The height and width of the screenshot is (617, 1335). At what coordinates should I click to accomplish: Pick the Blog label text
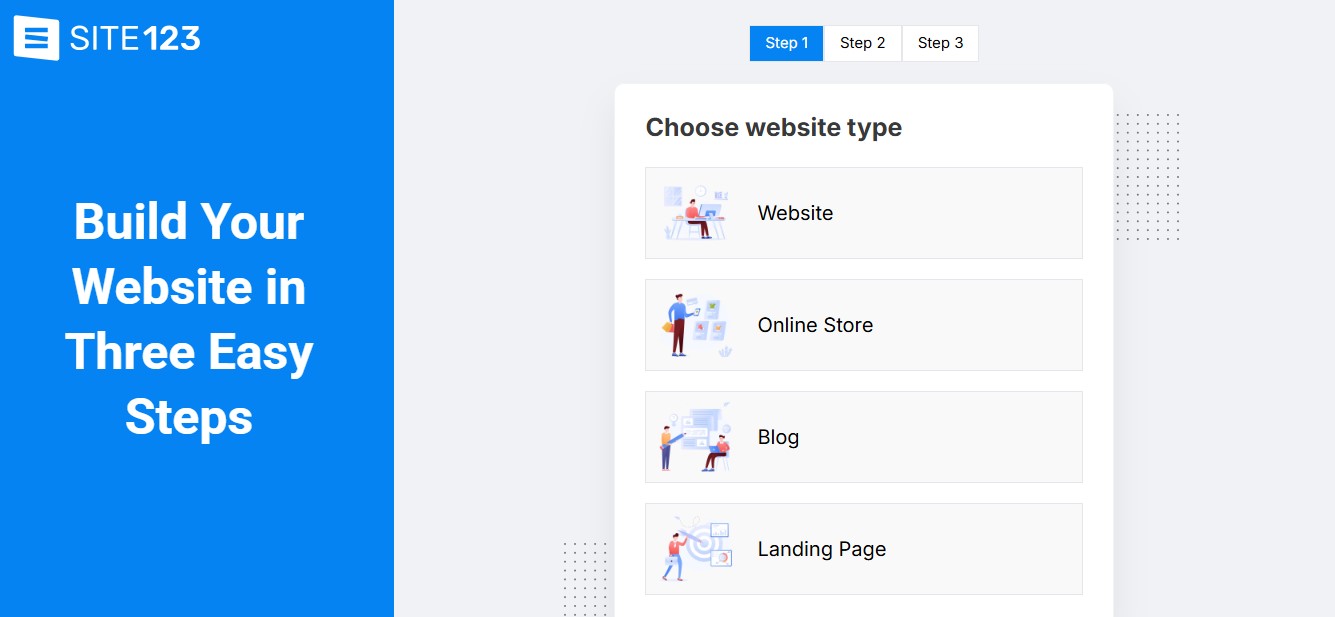[x=778, y=437]
